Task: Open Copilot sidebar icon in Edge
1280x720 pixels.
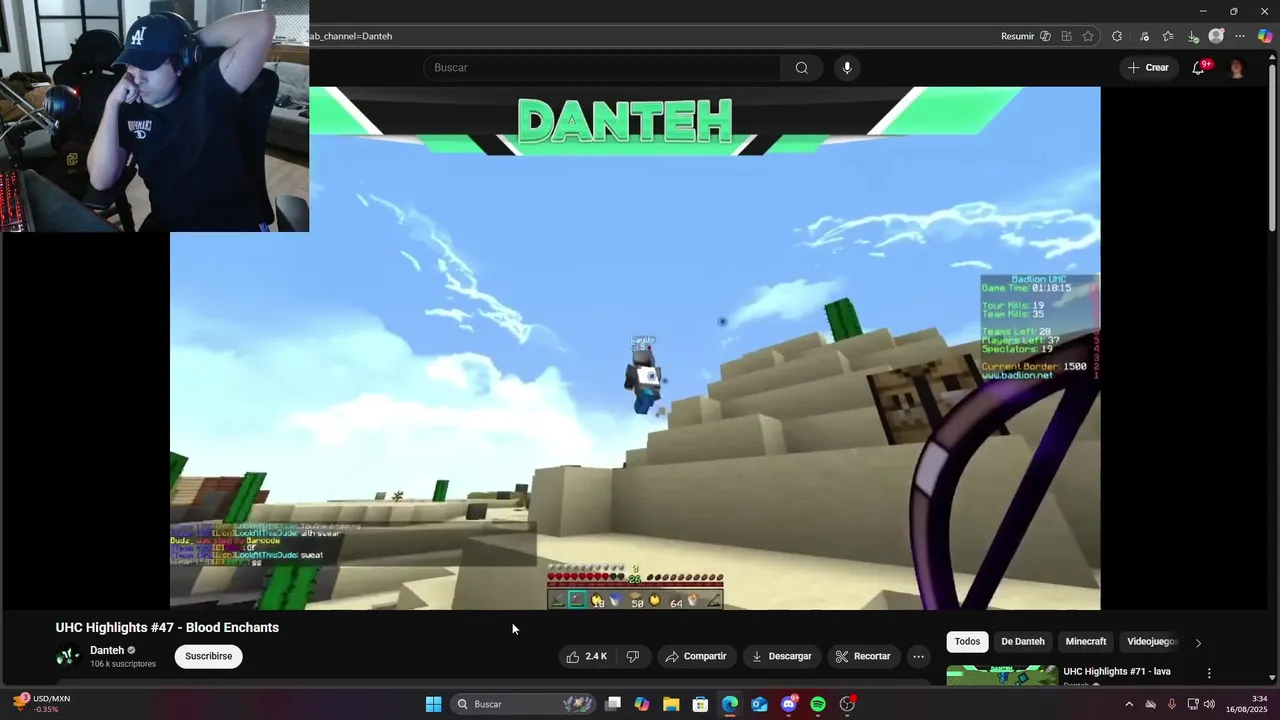Action: point(1266,36)
